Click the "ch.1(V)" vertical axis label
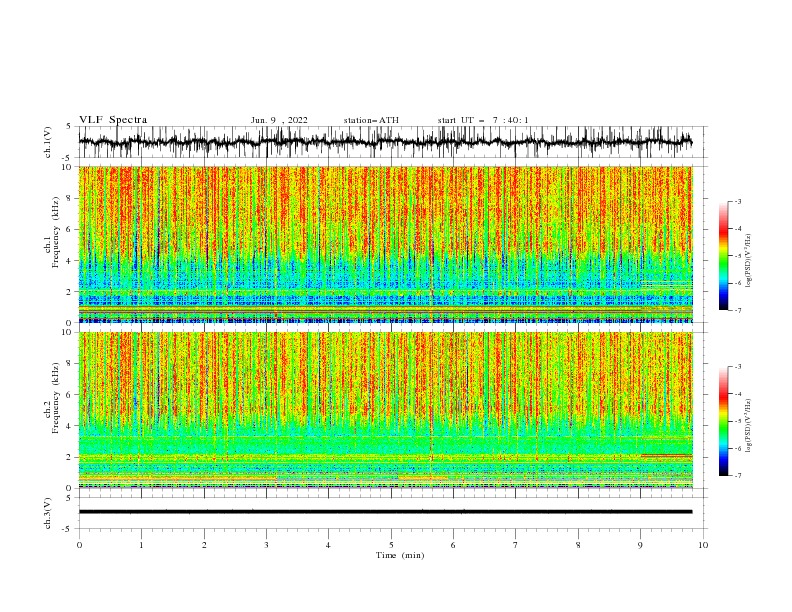Screen dimensions: 792x612 pos(48,142)
